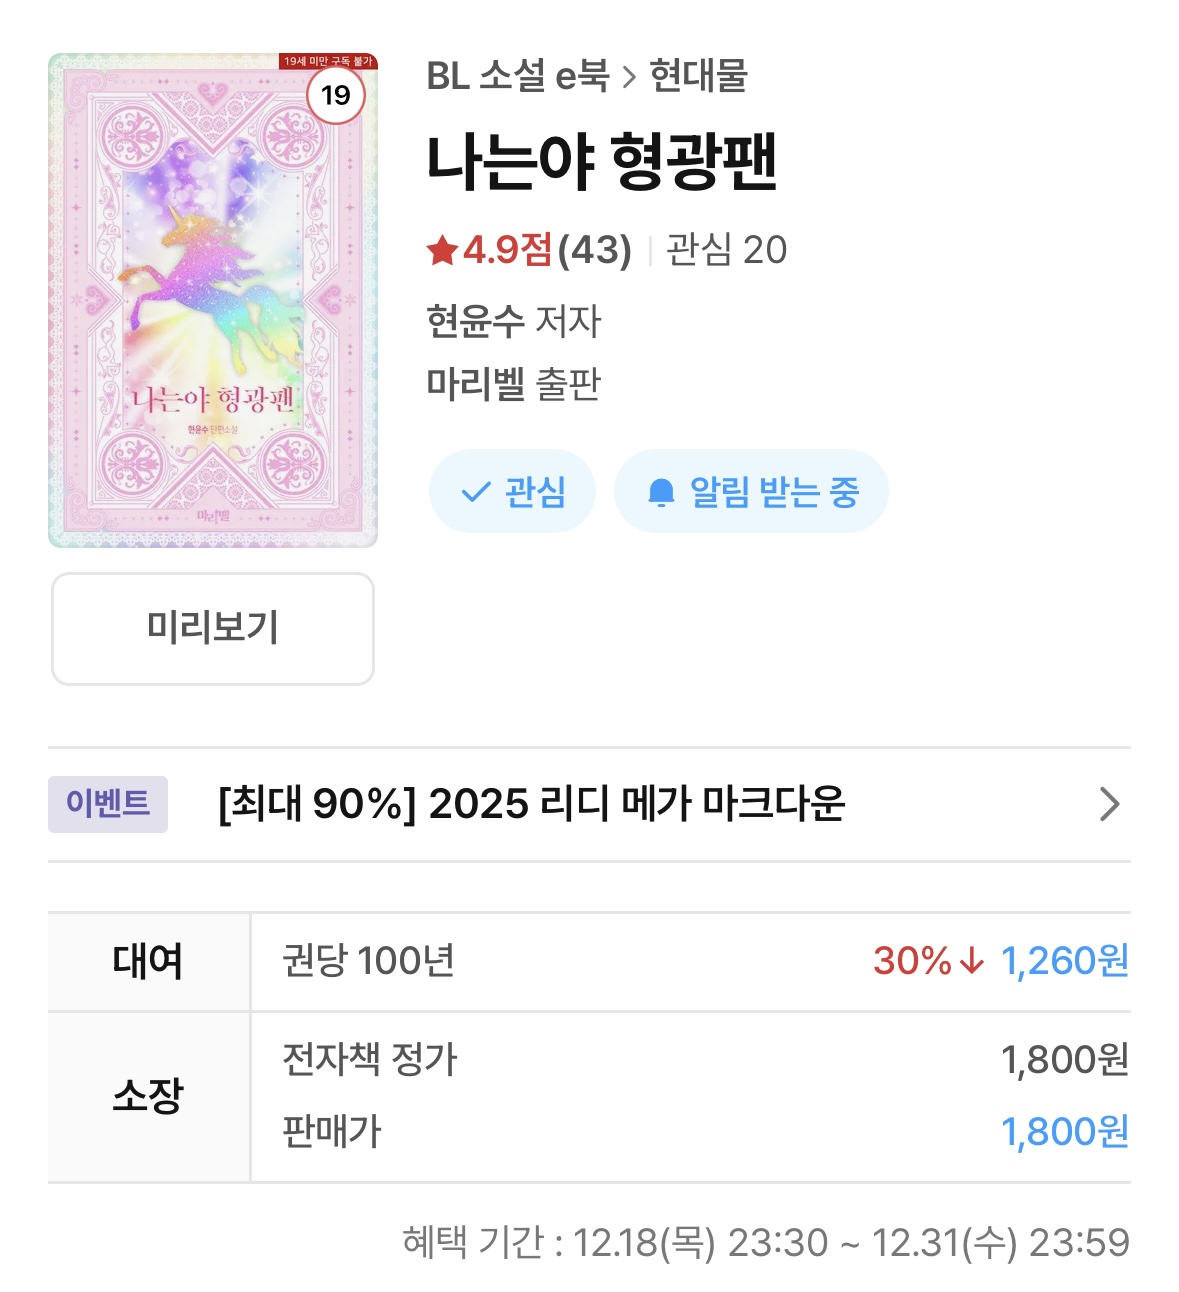Image resolution: width=1179 pixels, height=1292 pixels.
Task: Open publisher 마리벨's page
Action: 475,384
